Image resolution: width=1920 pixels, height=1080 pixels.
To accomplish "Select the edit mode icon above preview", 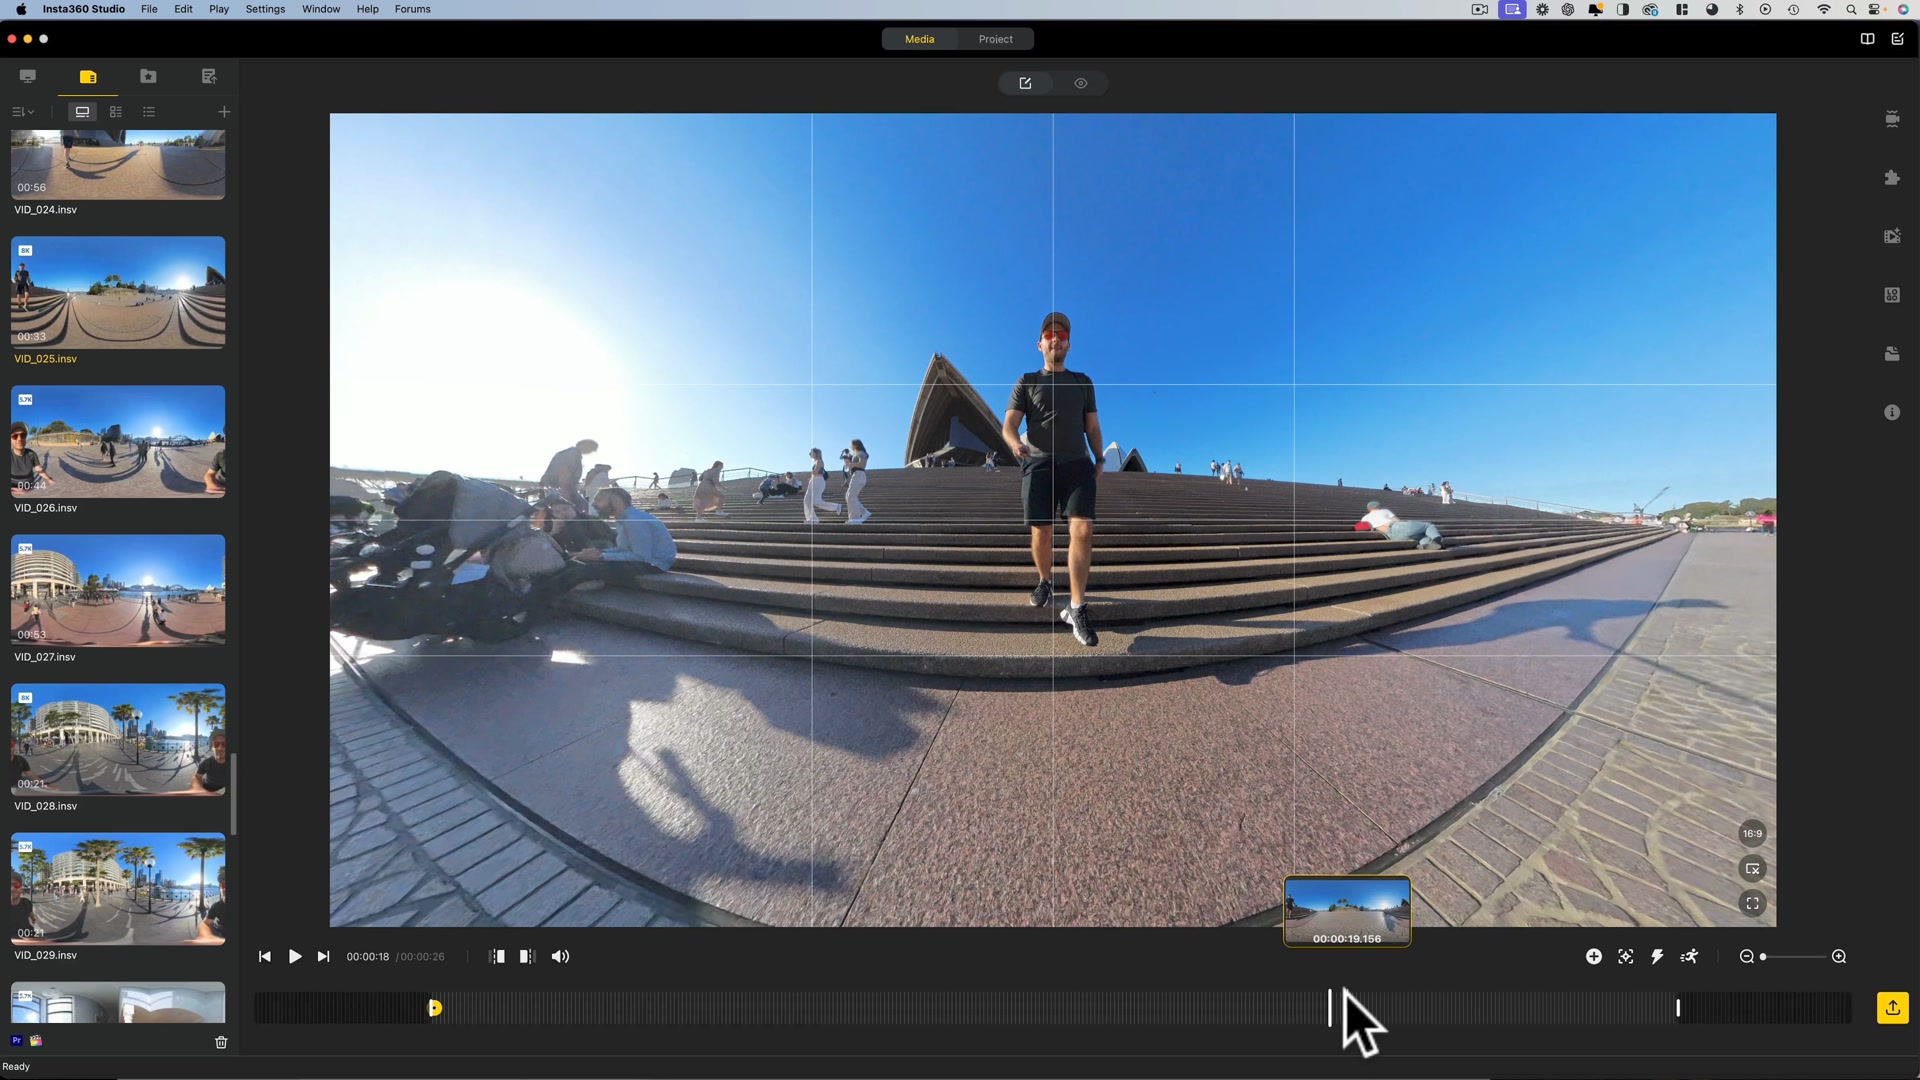I will (x=1025, y=83).
